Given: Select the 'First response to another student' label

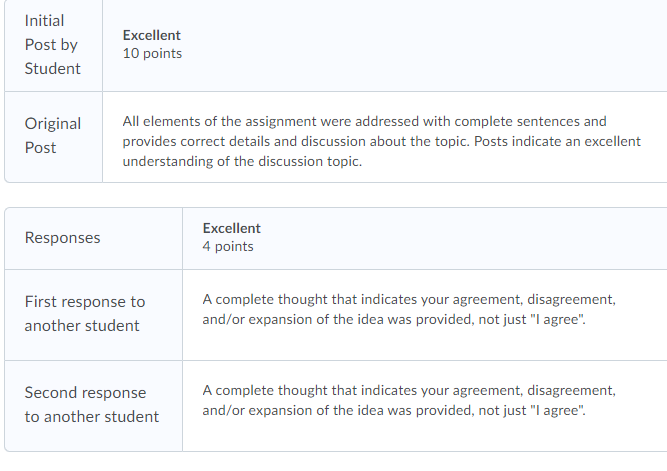Looking at the screenshot, I should point(85,314).
